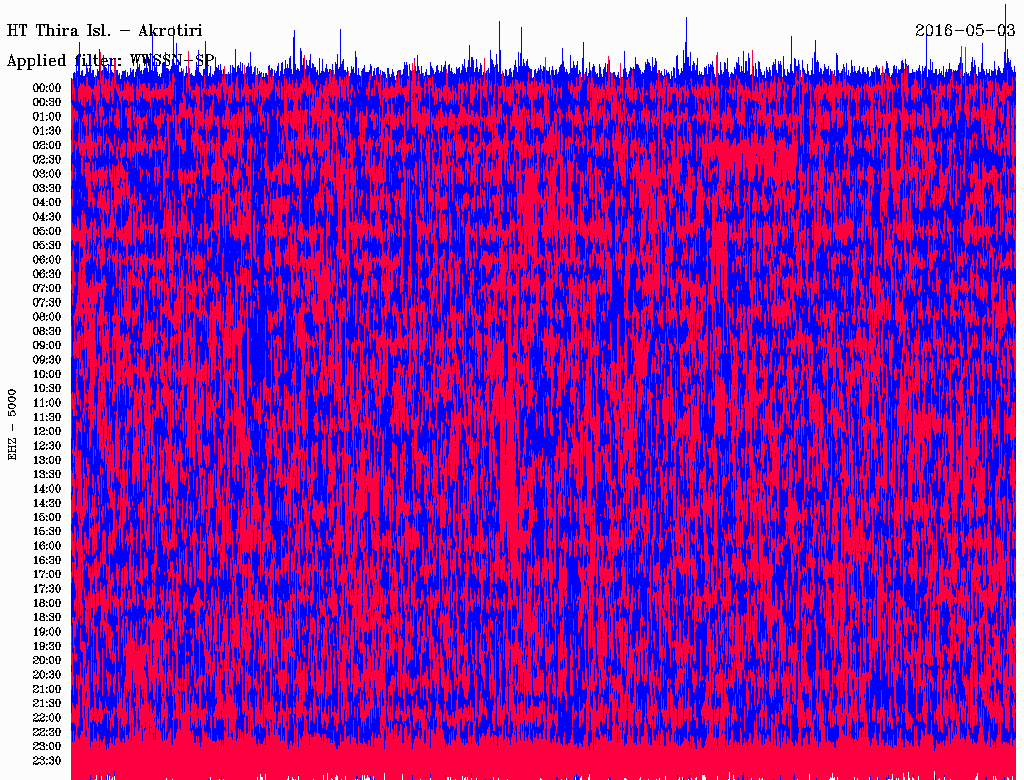Click the 19:30 time label
Image resolution: width=1024 pixels, height=780 pixels.
click(47, 647)
